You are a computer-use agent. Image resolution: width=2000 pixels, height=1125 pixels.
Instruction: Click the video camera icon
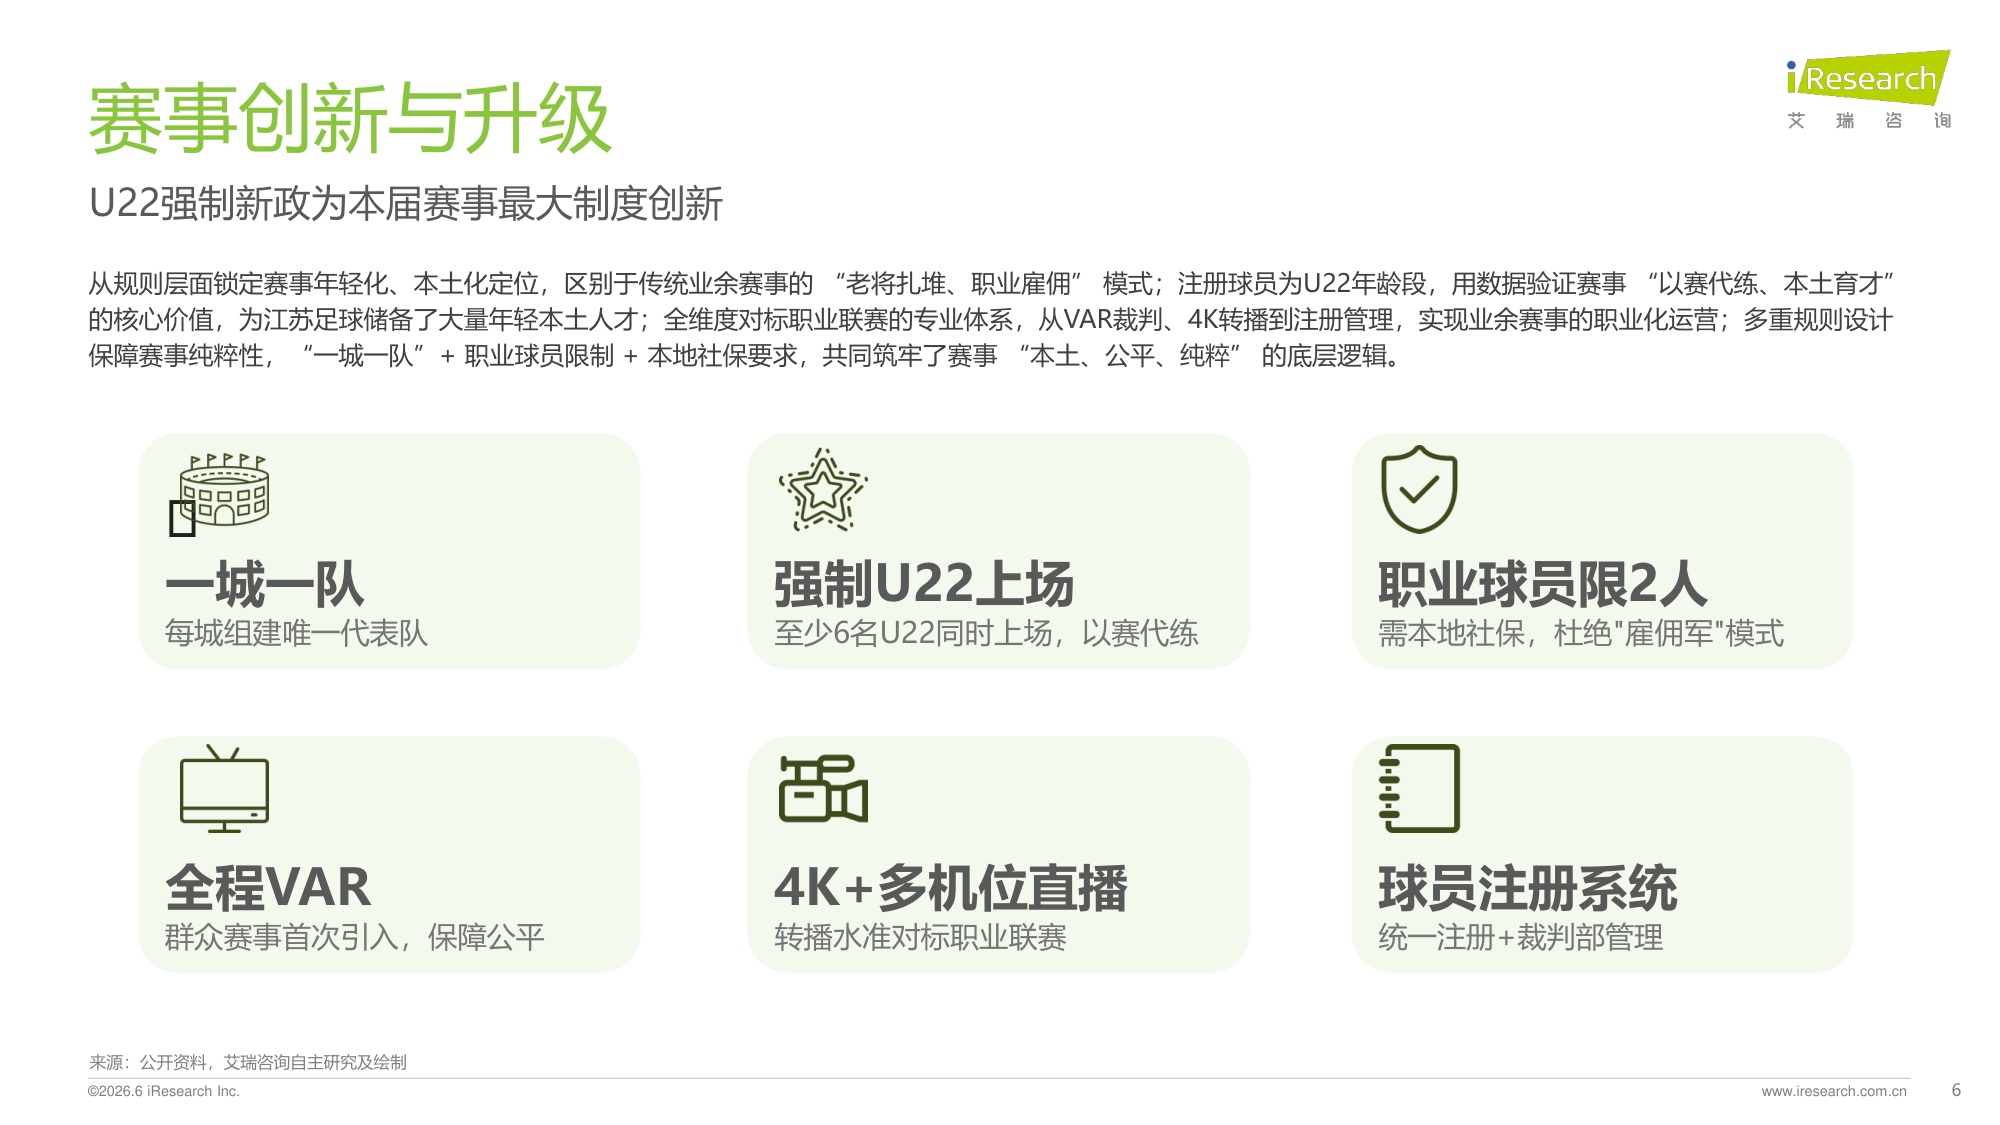pyautogui.click(x=823, y=789)
